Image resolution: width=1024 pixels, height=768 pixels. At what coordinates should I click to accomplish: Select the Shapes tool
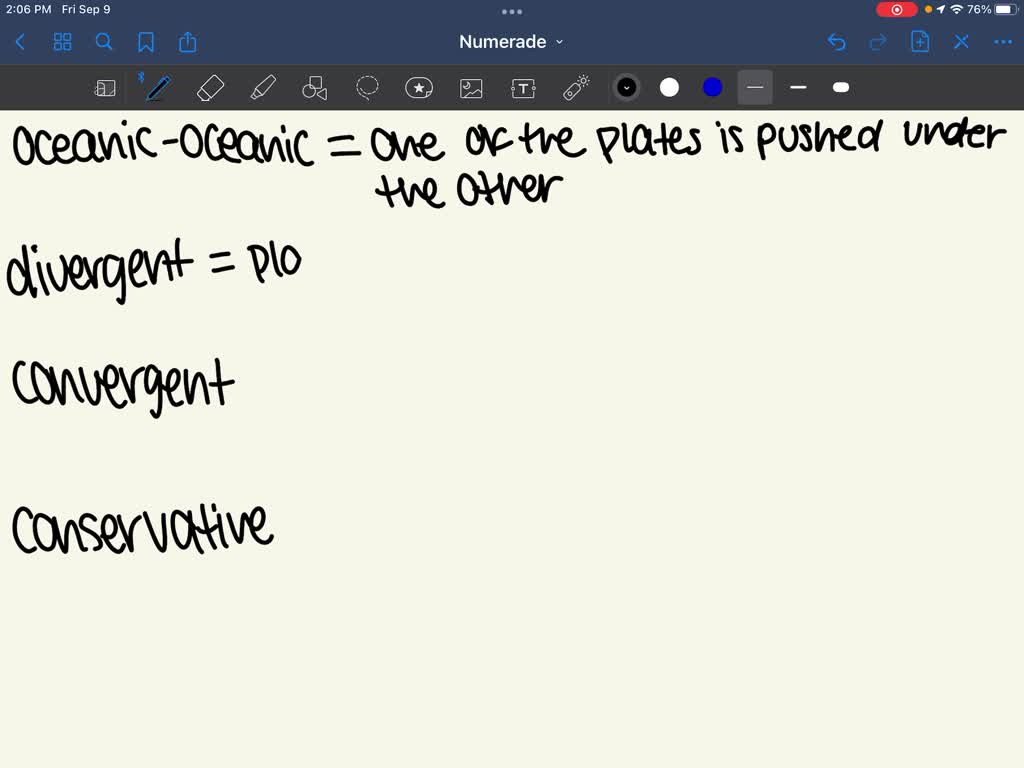315,88
